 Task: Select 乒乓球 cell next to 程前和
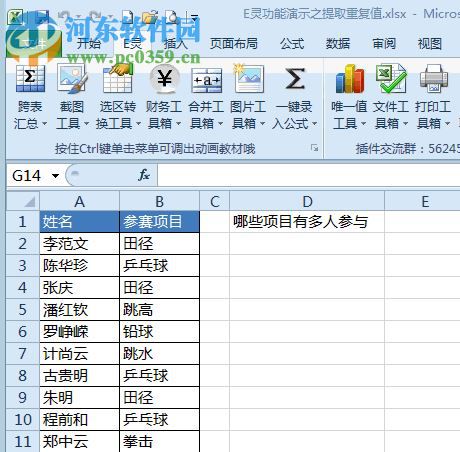point(159,420)
